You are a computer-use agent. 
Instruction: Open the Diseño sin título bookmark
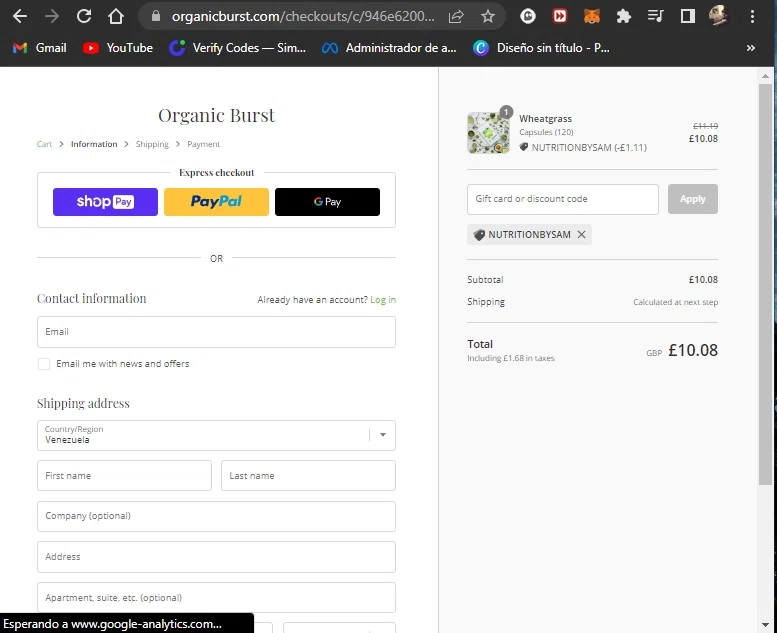541,48
